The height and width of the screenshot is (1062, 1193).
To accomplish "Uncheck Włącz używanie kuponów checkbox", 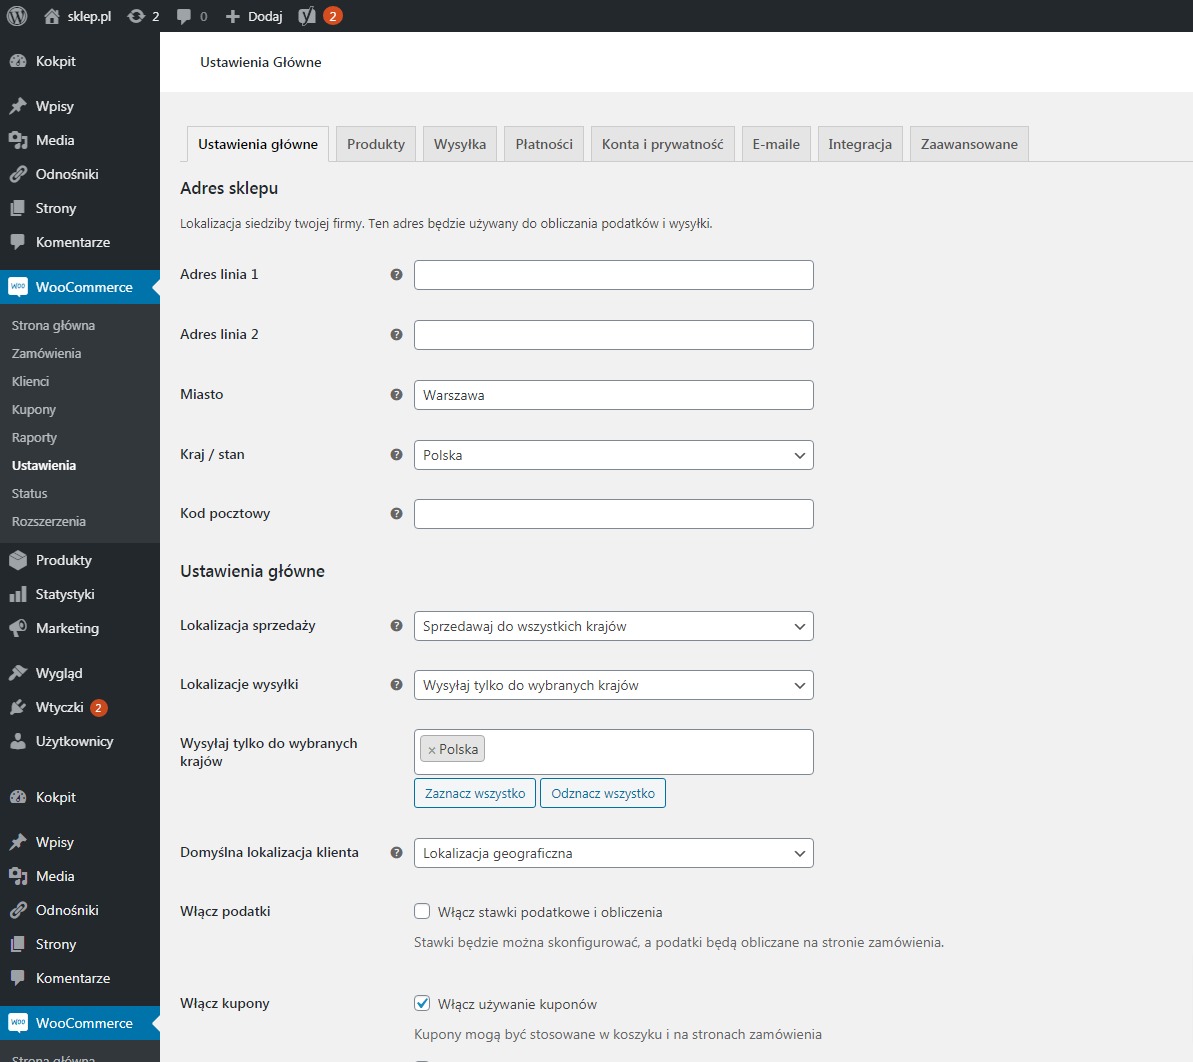I will click(422, 1003).
